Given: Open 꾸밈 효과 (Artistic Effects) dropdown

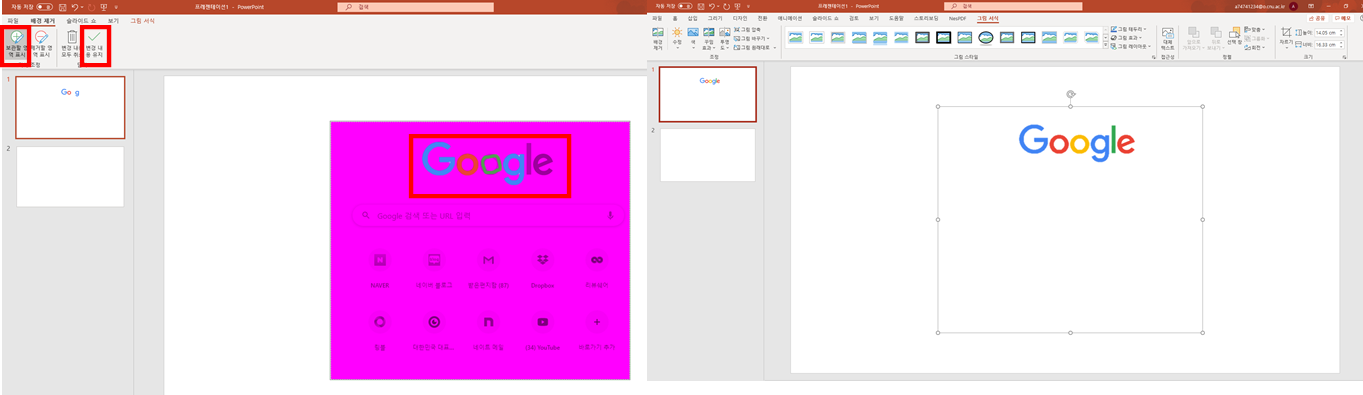Looking at the screenshot, I should click(x=709, y=39).
